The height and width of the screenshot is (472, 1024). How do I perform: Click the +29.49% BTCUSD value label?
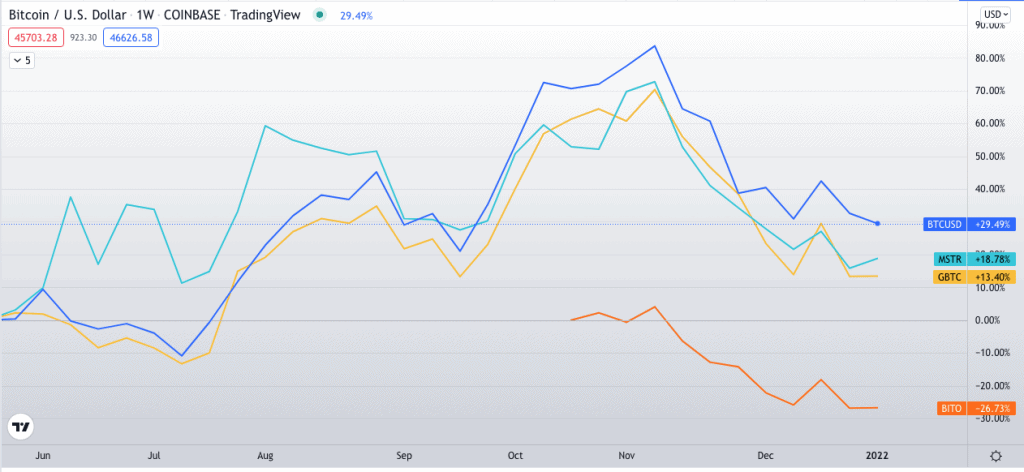tap(990, 225)
